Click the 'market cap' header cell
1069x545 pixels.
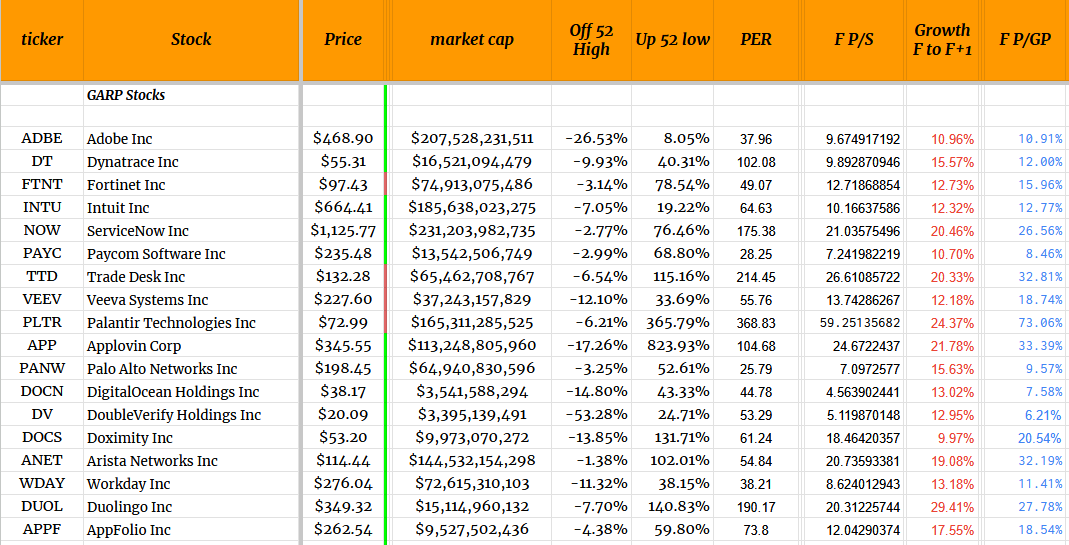(x=472, y=40)
